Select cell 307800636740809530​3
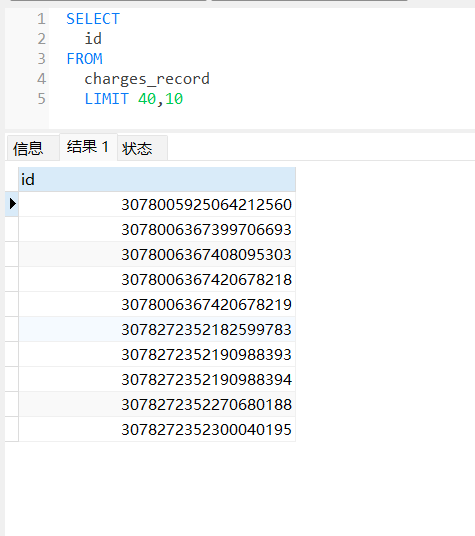The height and width of the screenshot is (536, 475). 157,254
